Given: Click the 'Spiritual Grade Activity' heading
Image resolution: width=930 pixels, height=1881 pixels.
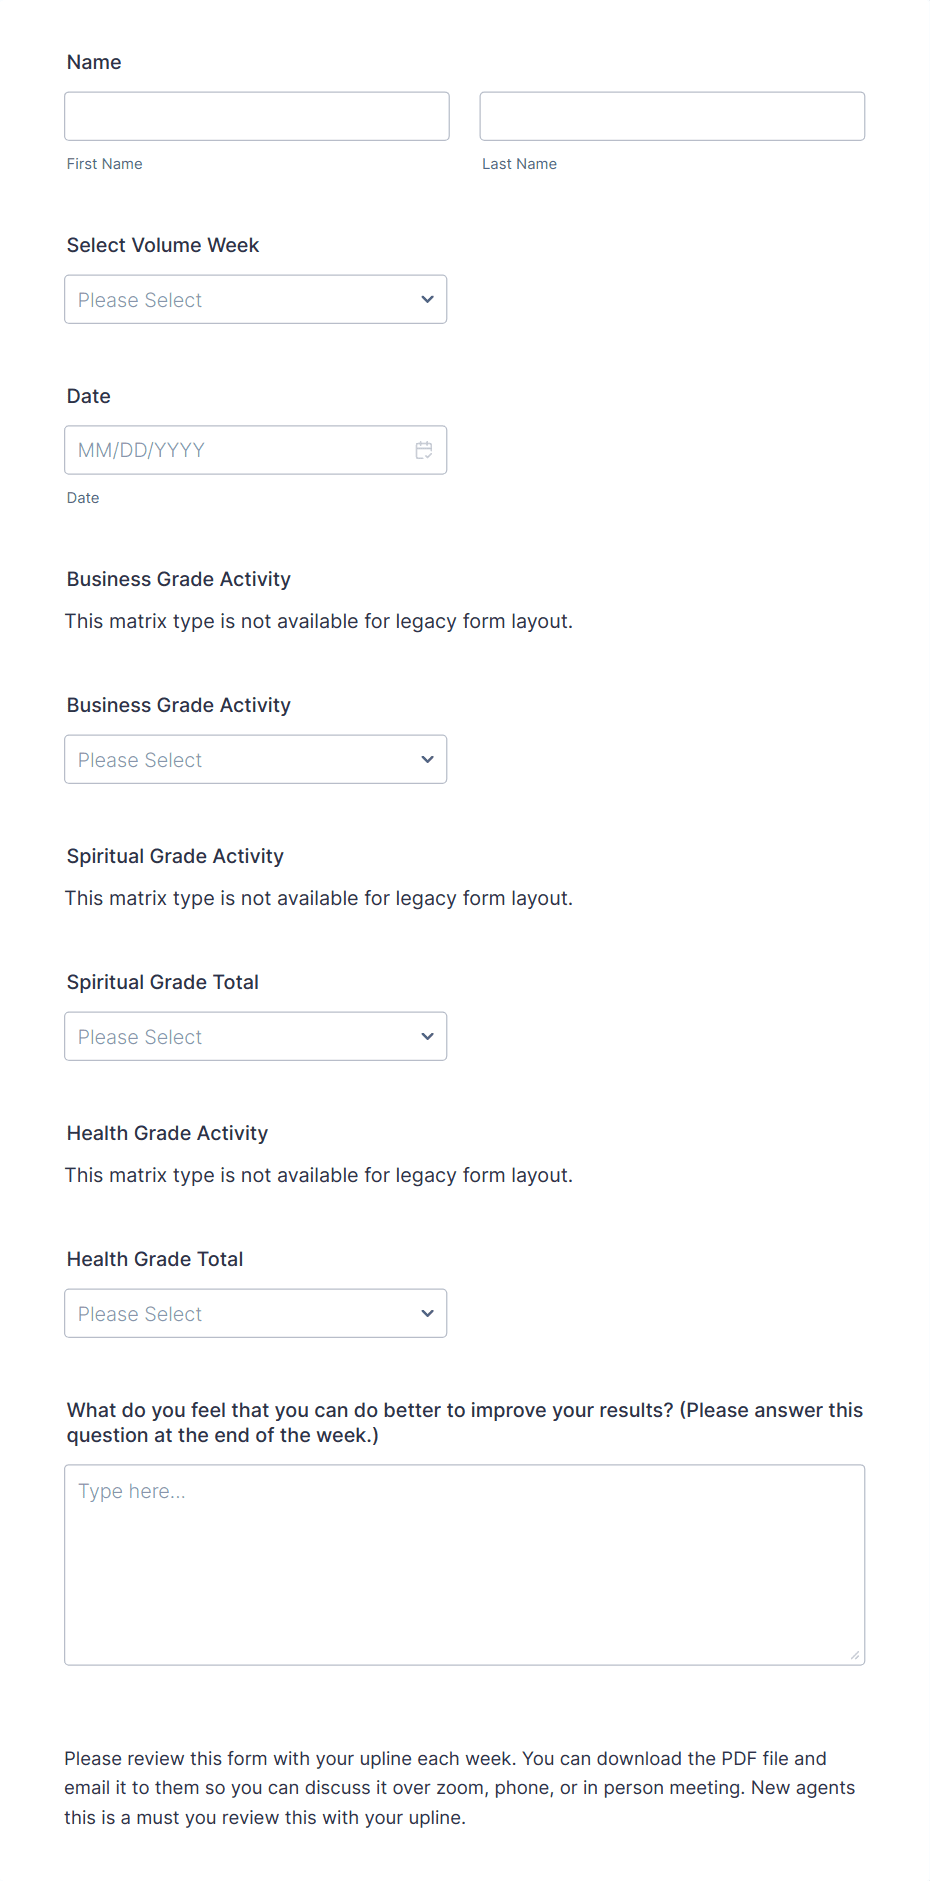Looking at the screenshot, I should click(175, 856).
